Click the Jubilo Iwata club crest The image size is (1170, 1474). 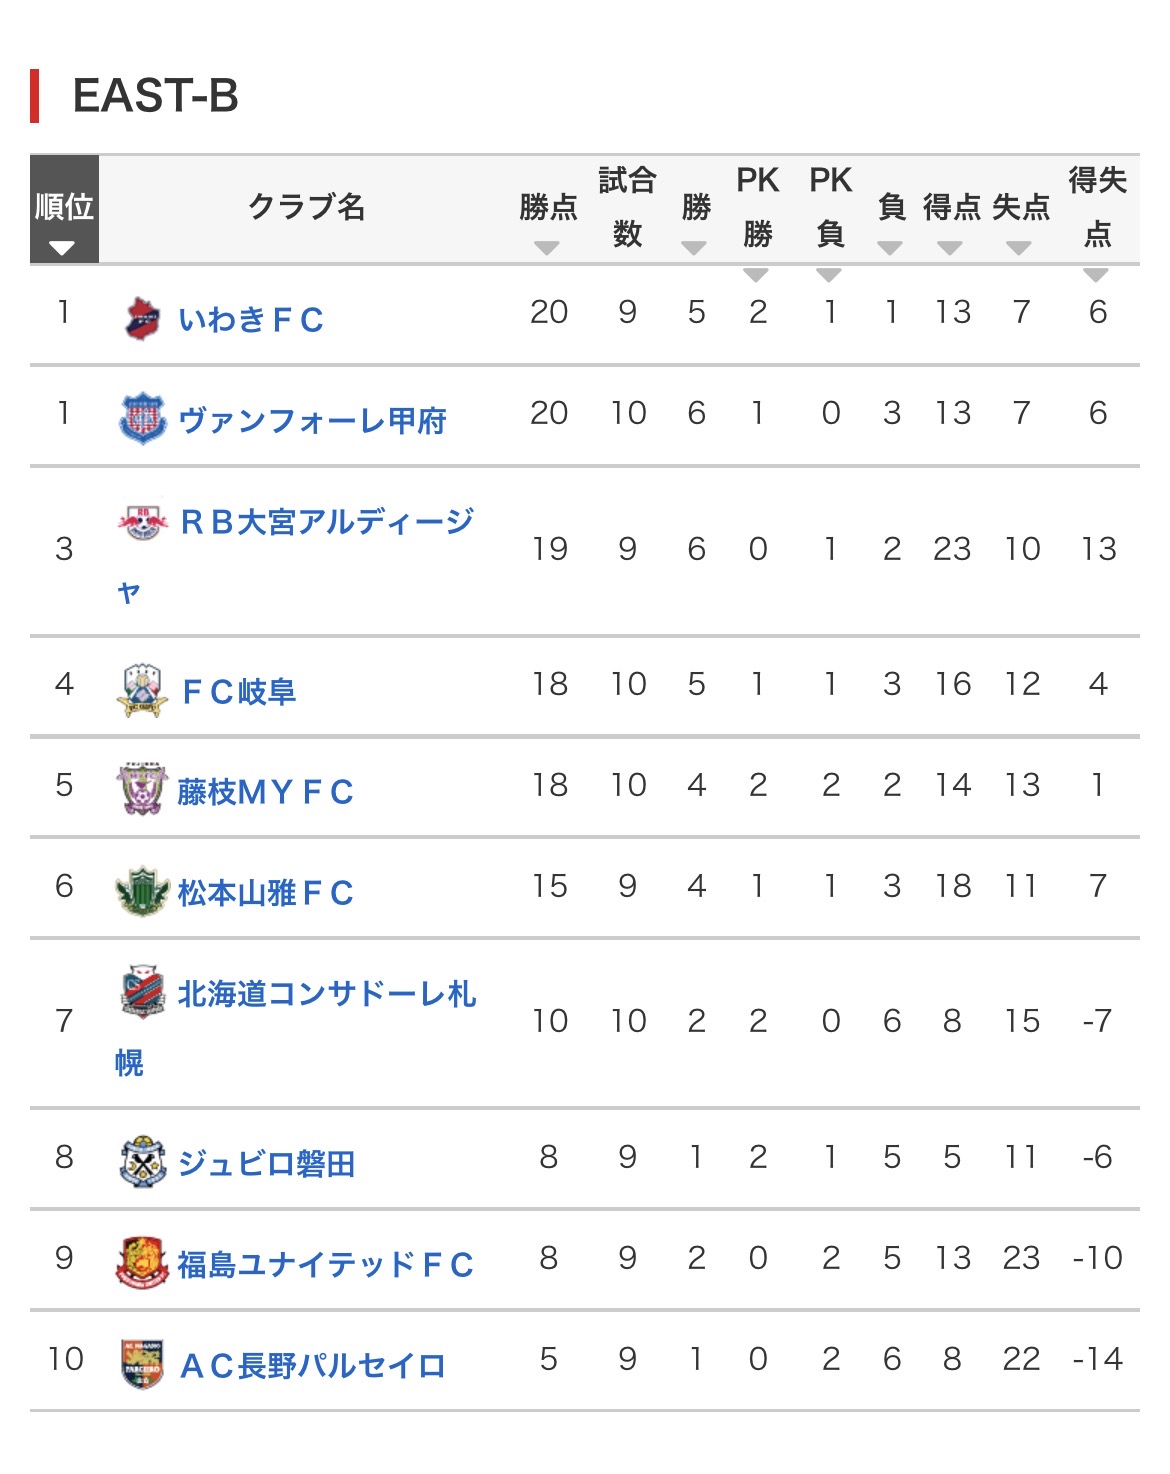[142, 1162]
